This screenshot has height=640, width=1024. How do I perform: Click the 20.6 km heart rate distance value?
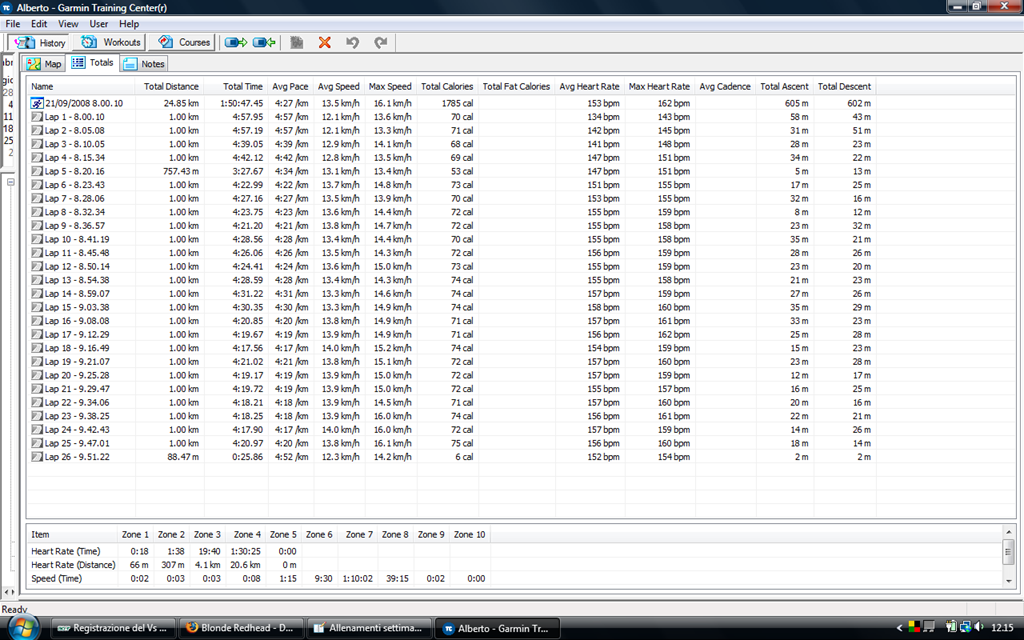(x=246, y=565)
